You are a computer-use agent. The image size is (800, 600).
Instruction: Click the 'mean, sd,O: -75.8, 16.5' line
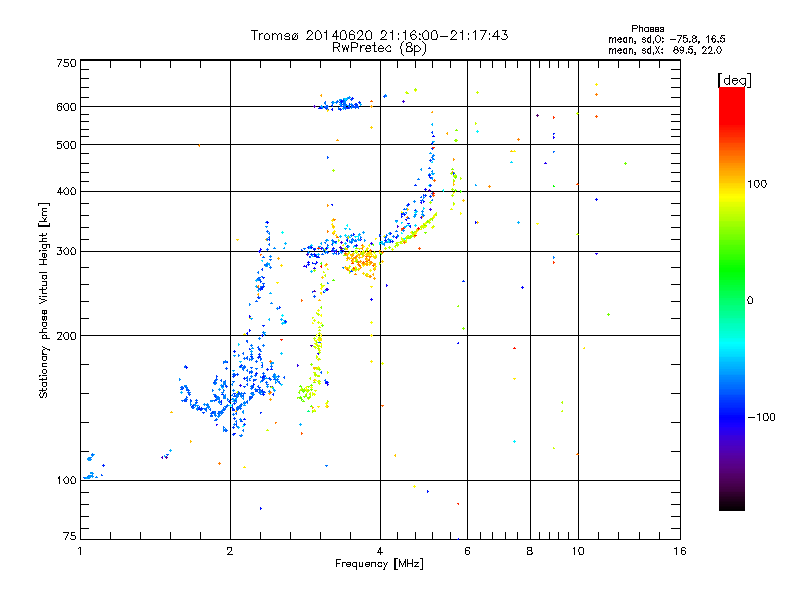pos(666,39)
